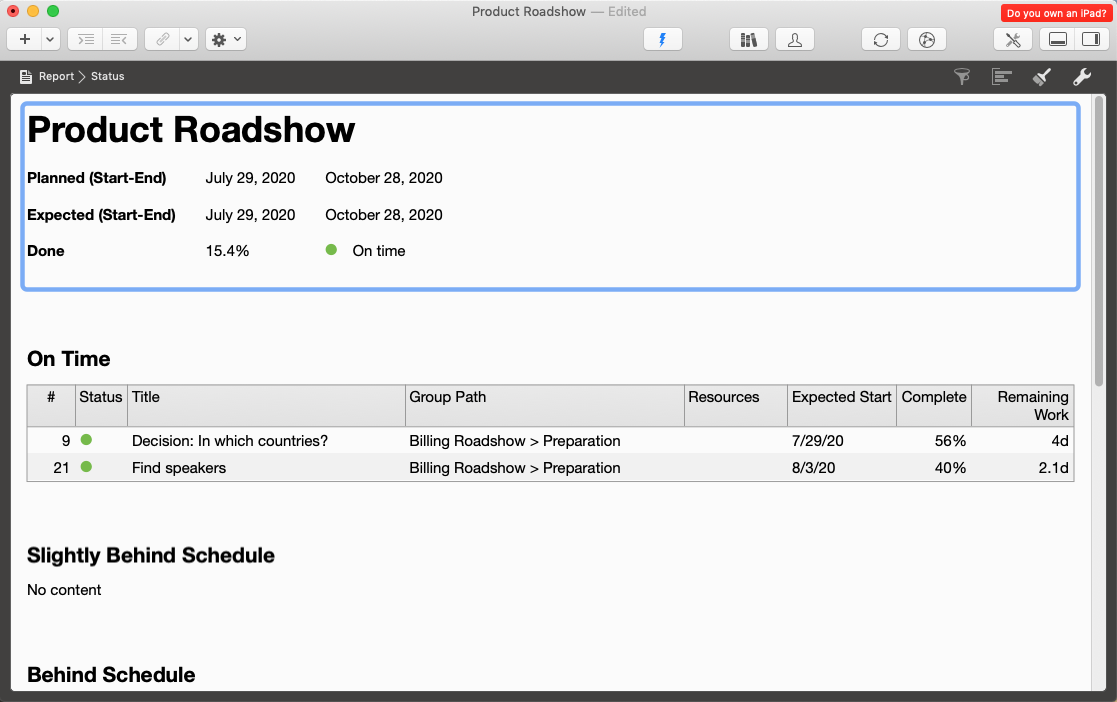Open the dropdown beside the plus button

pos(50,39)
